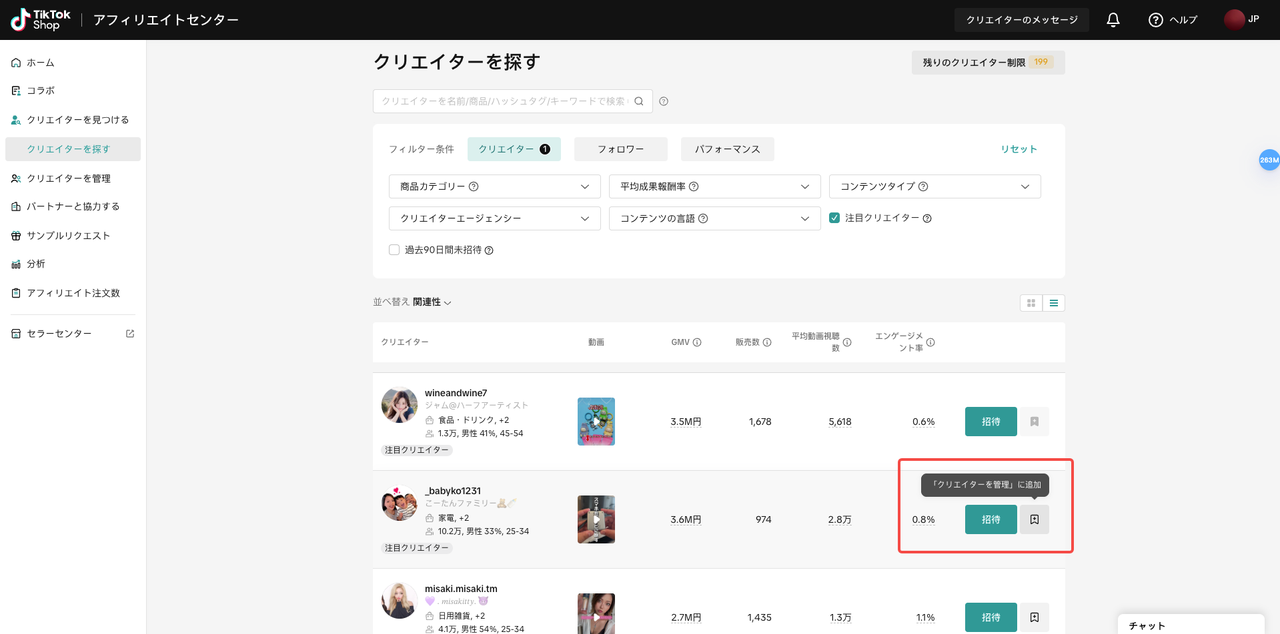The image size is (1280, 634).
Task: Select クリエイターを探す submenu item
Action: pyautogui.click(x=73, y=149)
